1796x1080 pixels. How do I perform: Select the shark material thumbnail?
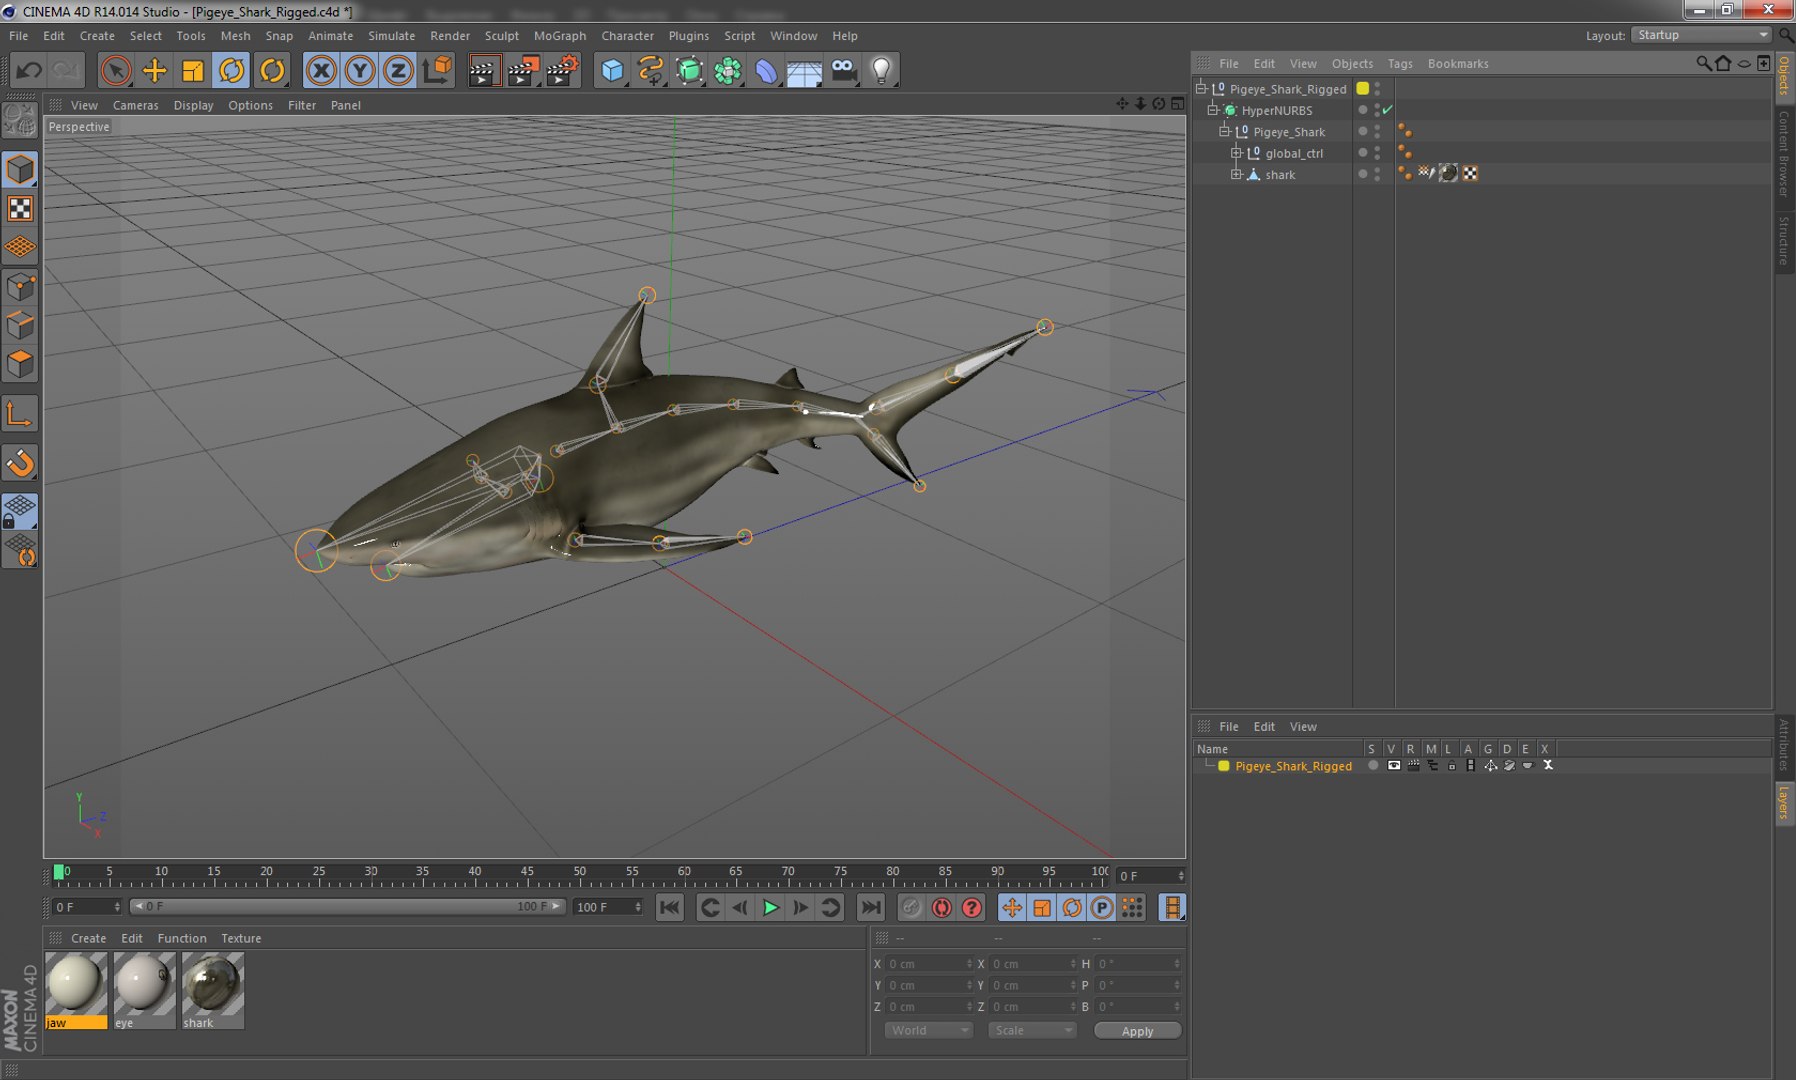[212, 990]
